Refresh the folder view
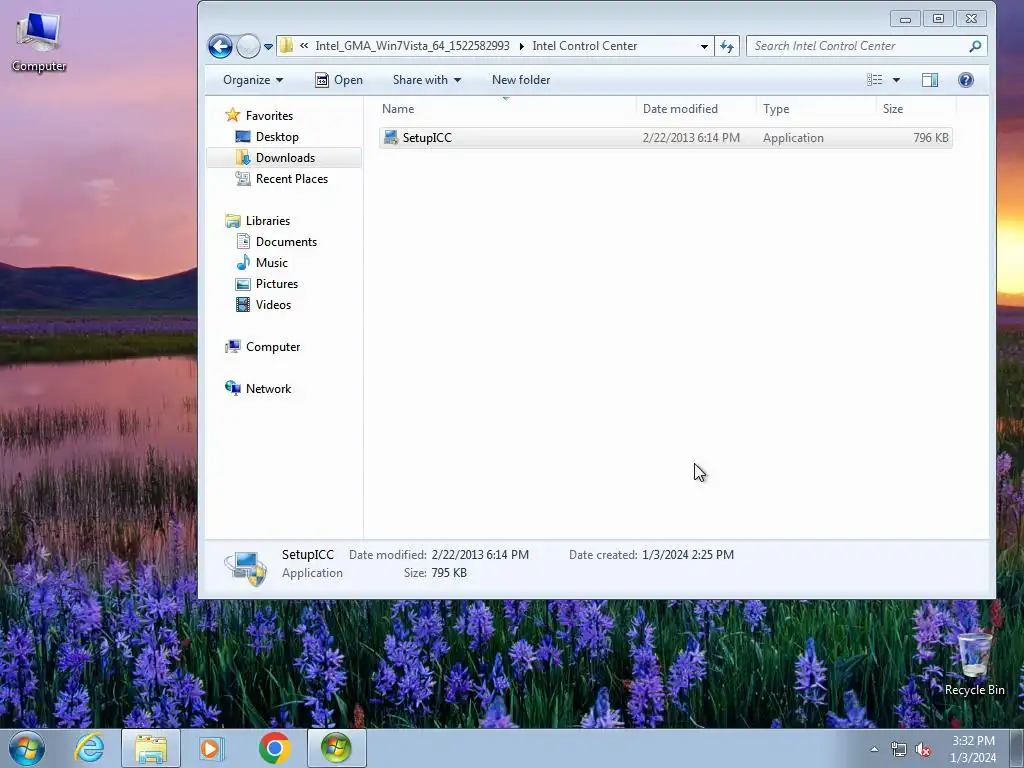The width and height of the screenshot is (1024, 768). (x=727, y=46)
